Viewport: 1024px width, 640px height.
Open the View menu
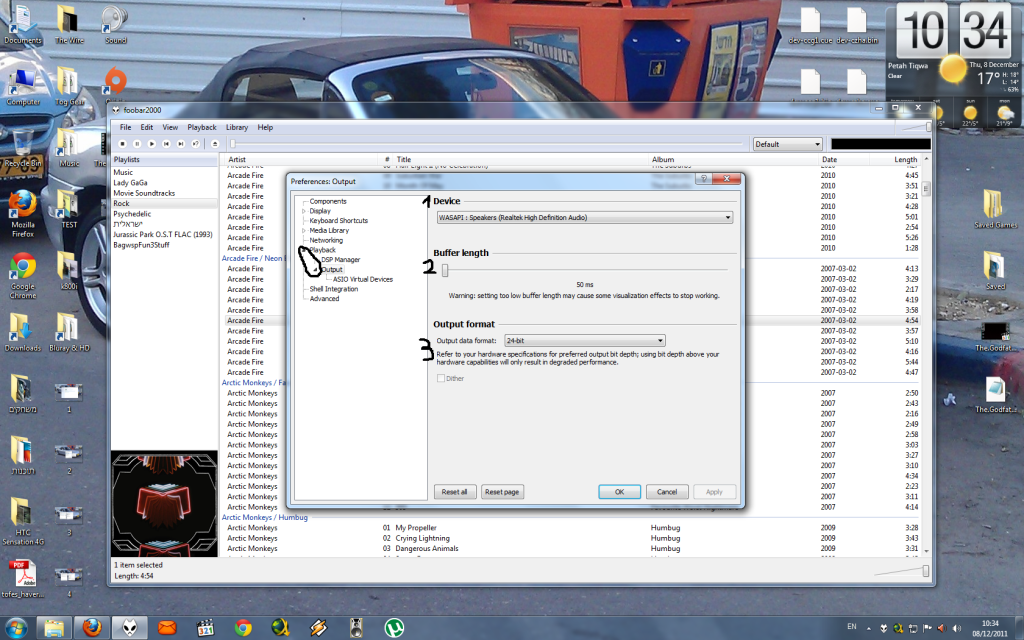[x=170, y=127]
